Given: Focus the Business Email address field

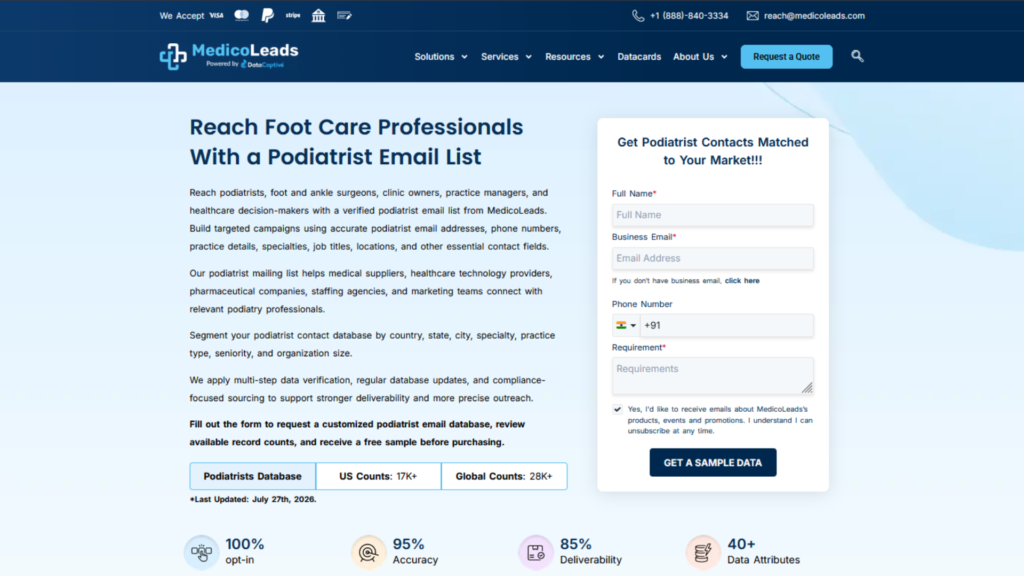Looking at the screenshot, I should point(712,259).
